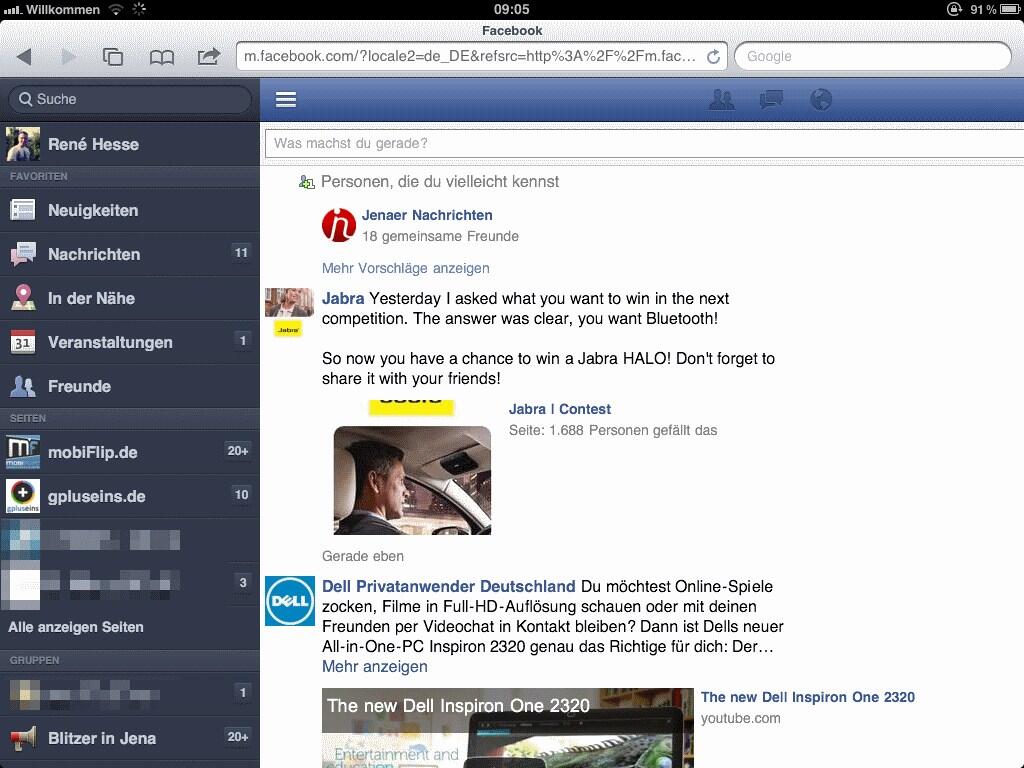The image size is (1024, 768).
Task: Click the youtube.com source text
Action: (x=741, y=718)
